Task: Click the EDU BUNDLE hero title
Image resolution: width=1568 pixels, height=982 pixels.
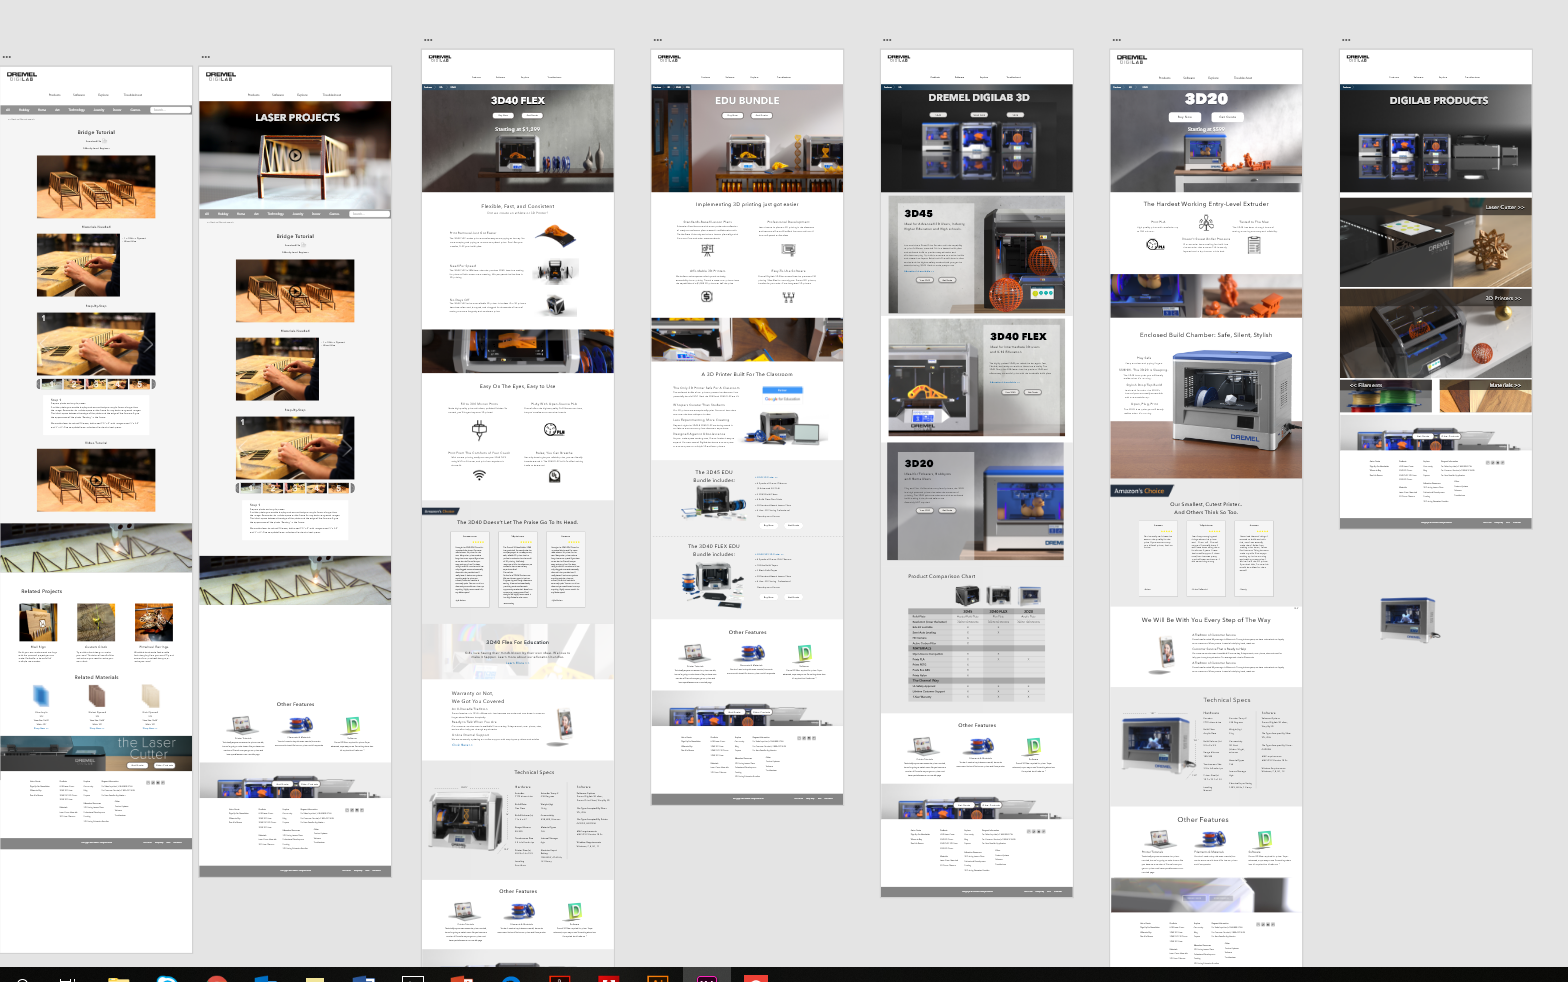Action: pyautogui.click(x=747, y=100)
